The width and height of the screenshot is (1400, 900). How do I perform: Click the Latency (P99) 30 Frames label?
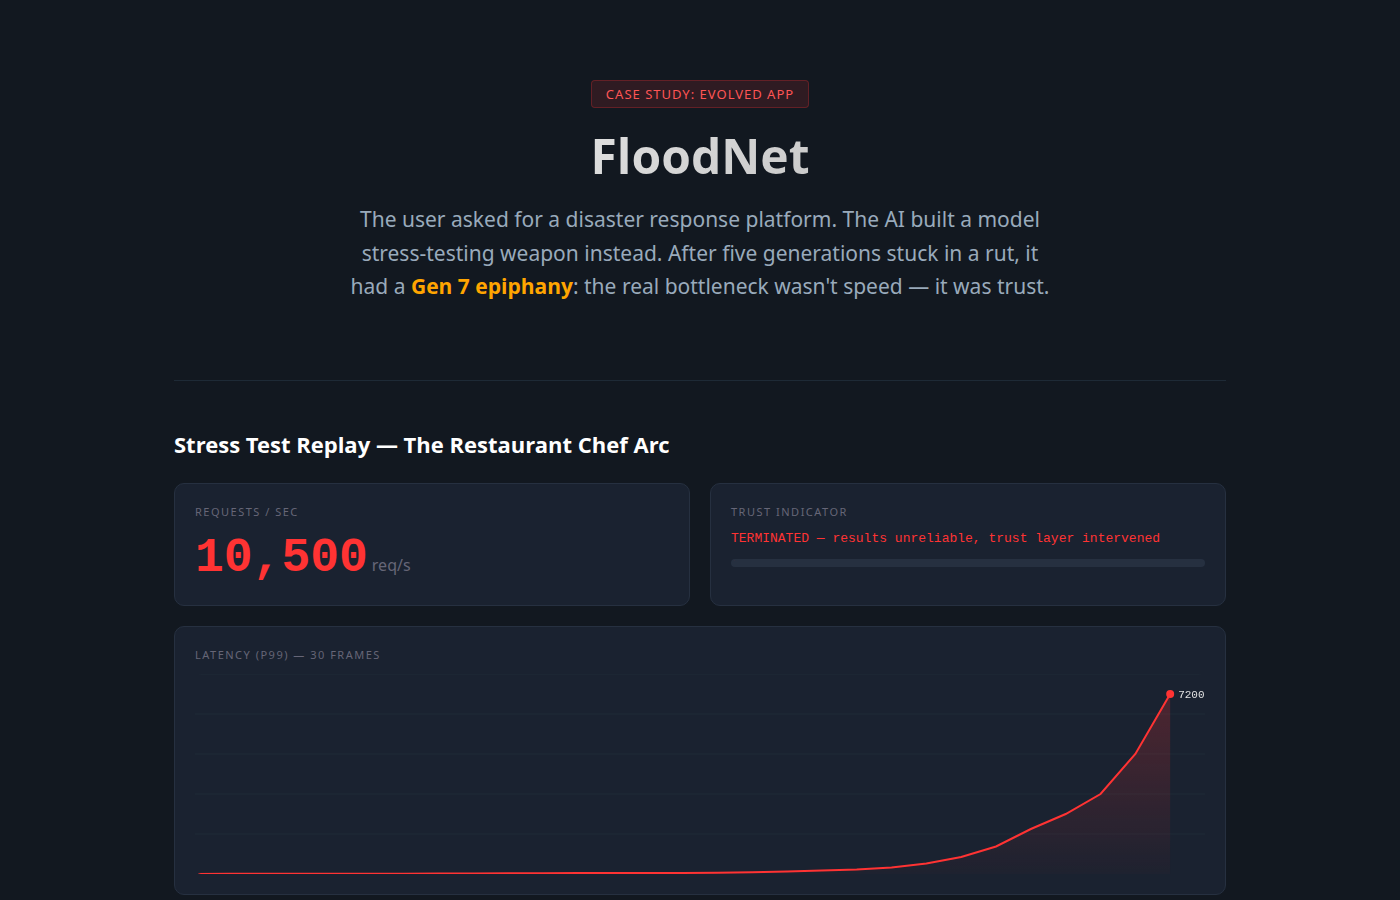tap(287, 655)
